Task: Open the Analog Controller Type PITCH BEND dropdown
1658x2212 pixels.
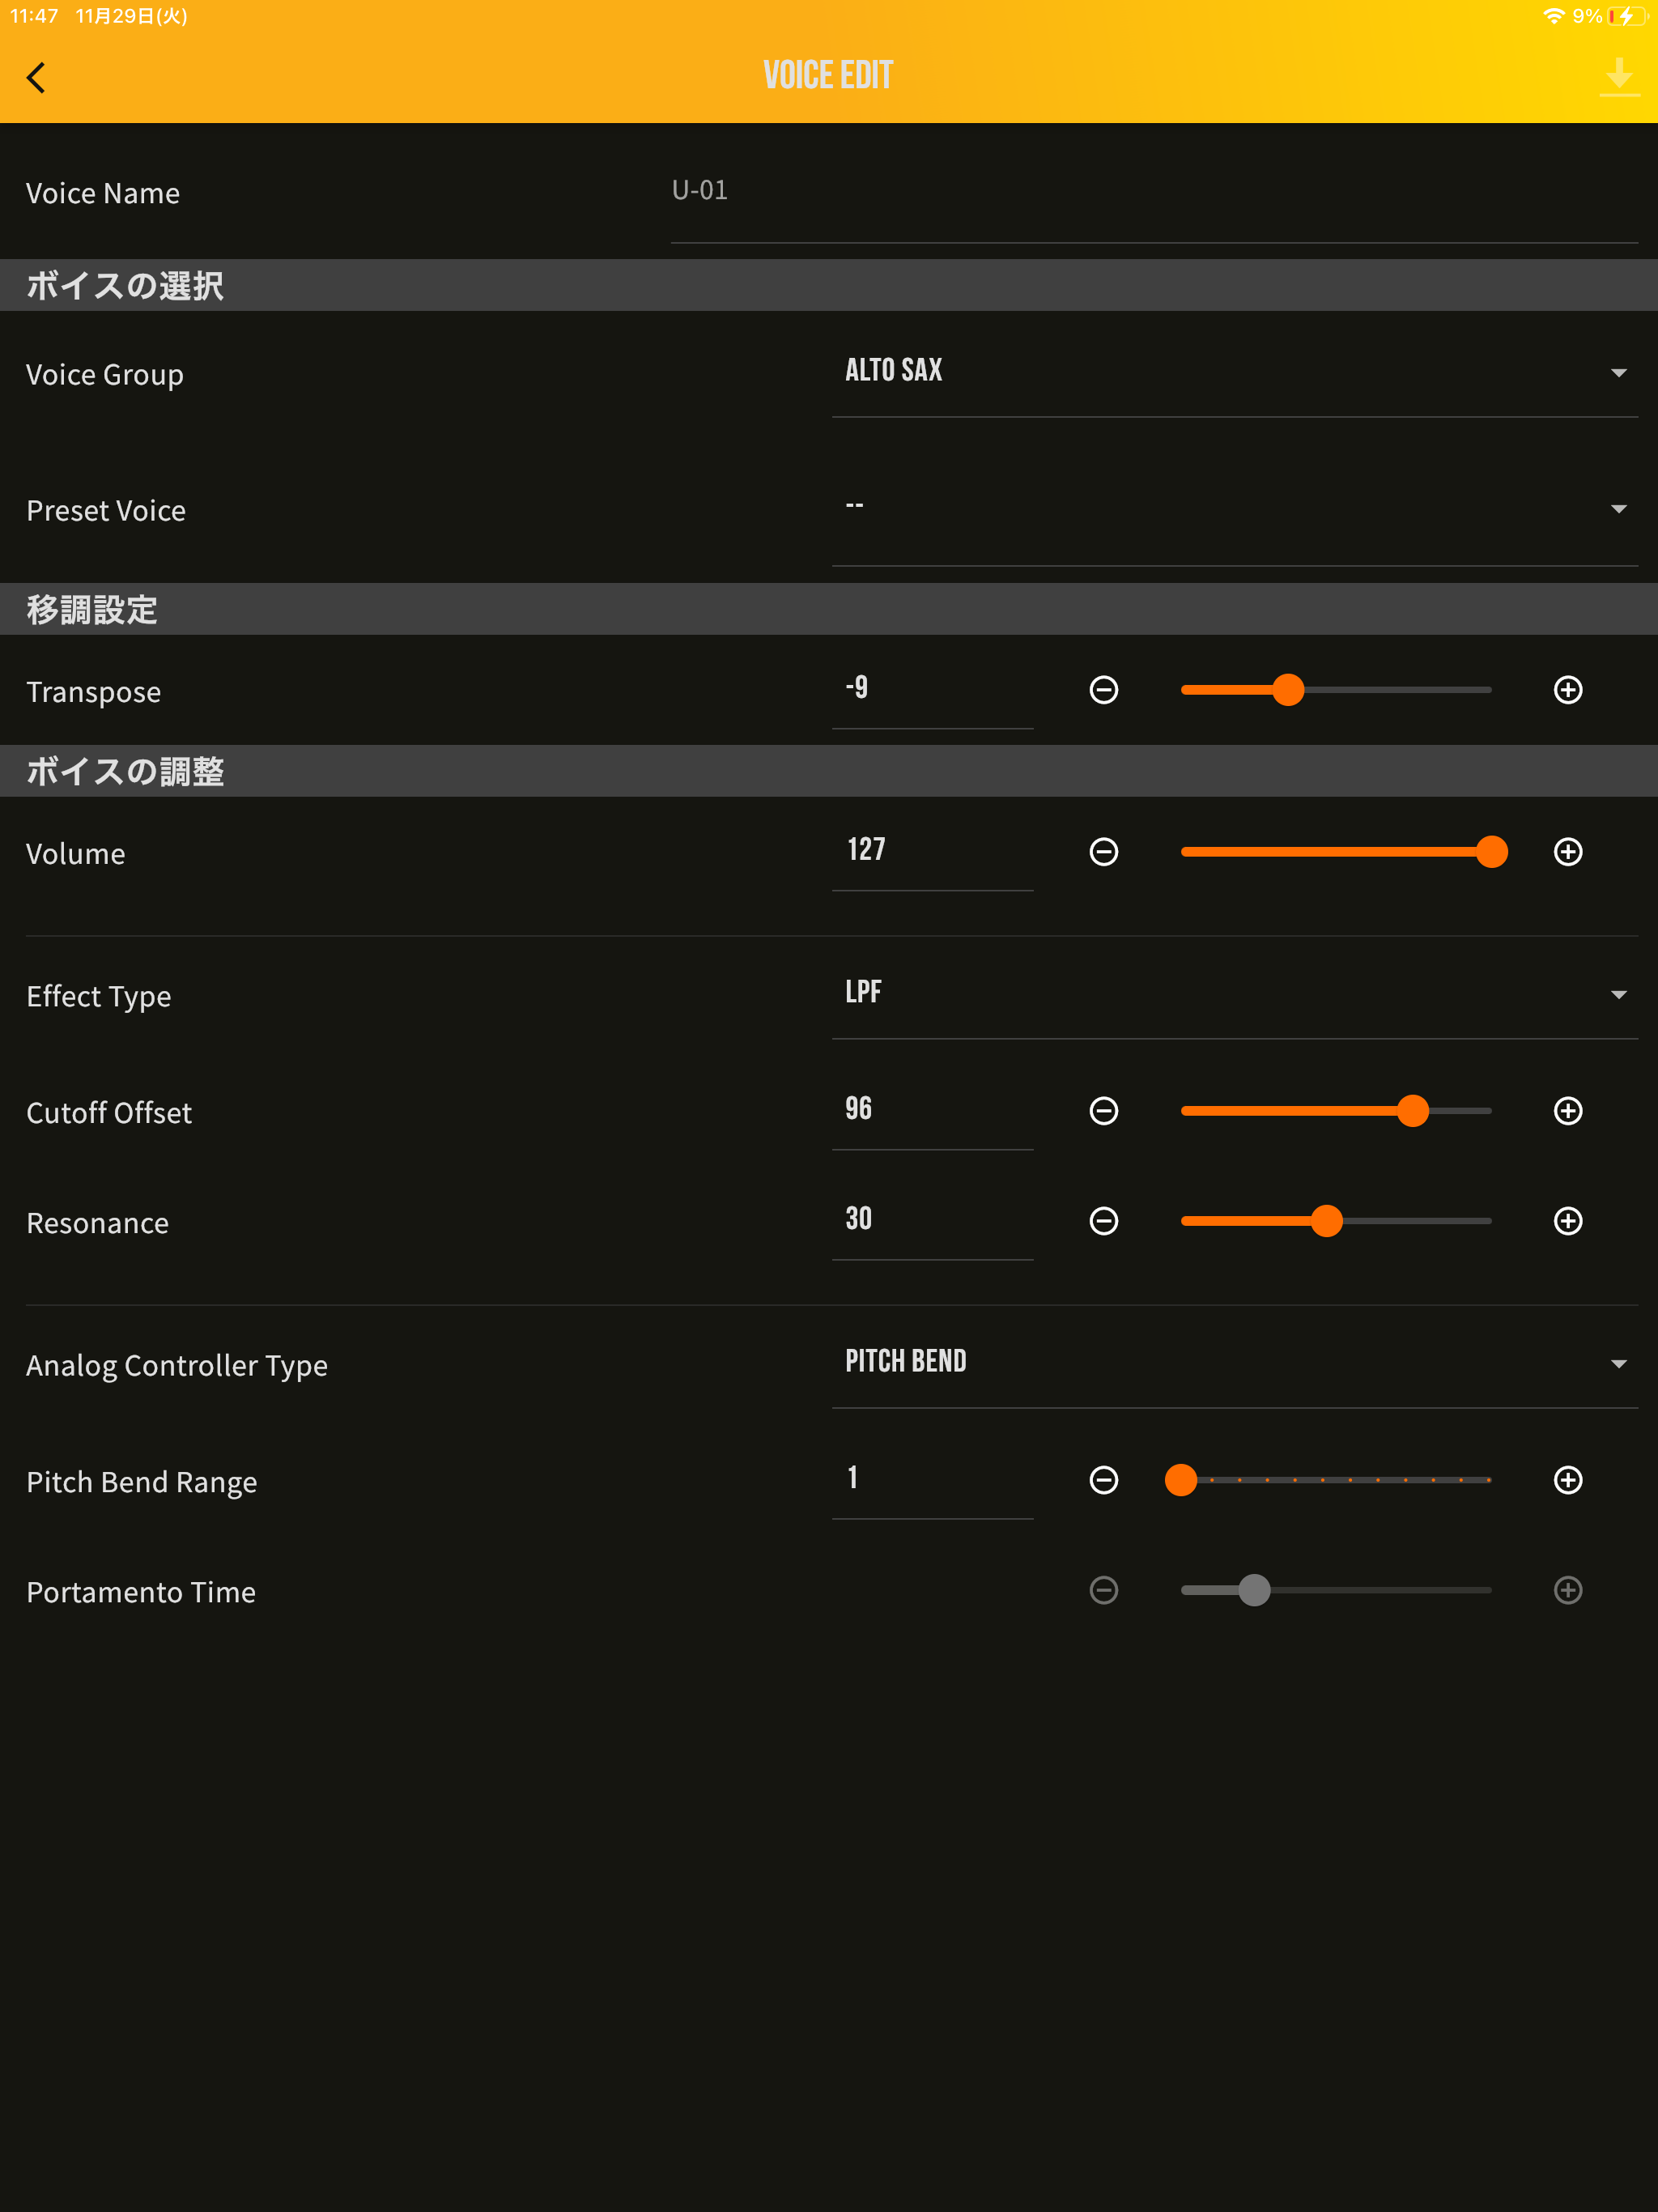Action: tap(1234, 1363)
